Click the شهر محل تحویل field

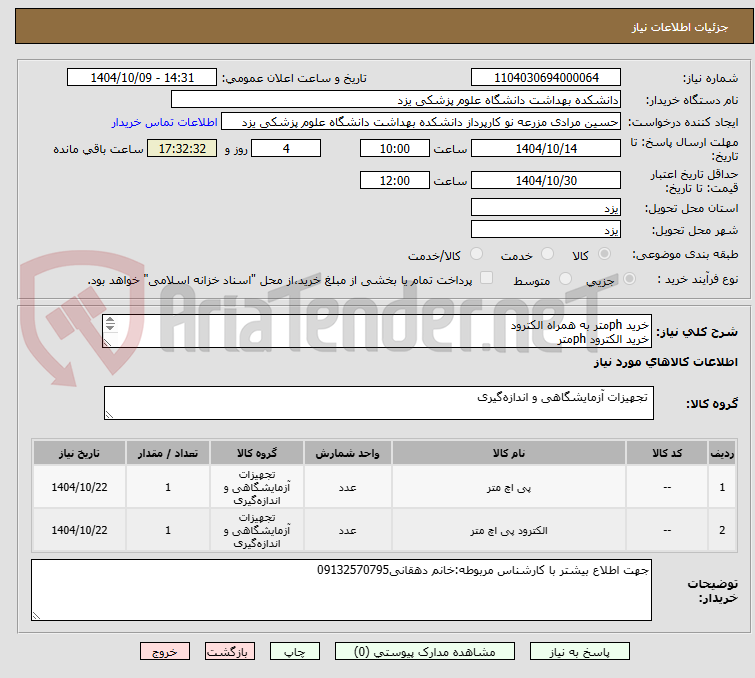[x=546, y=229]
